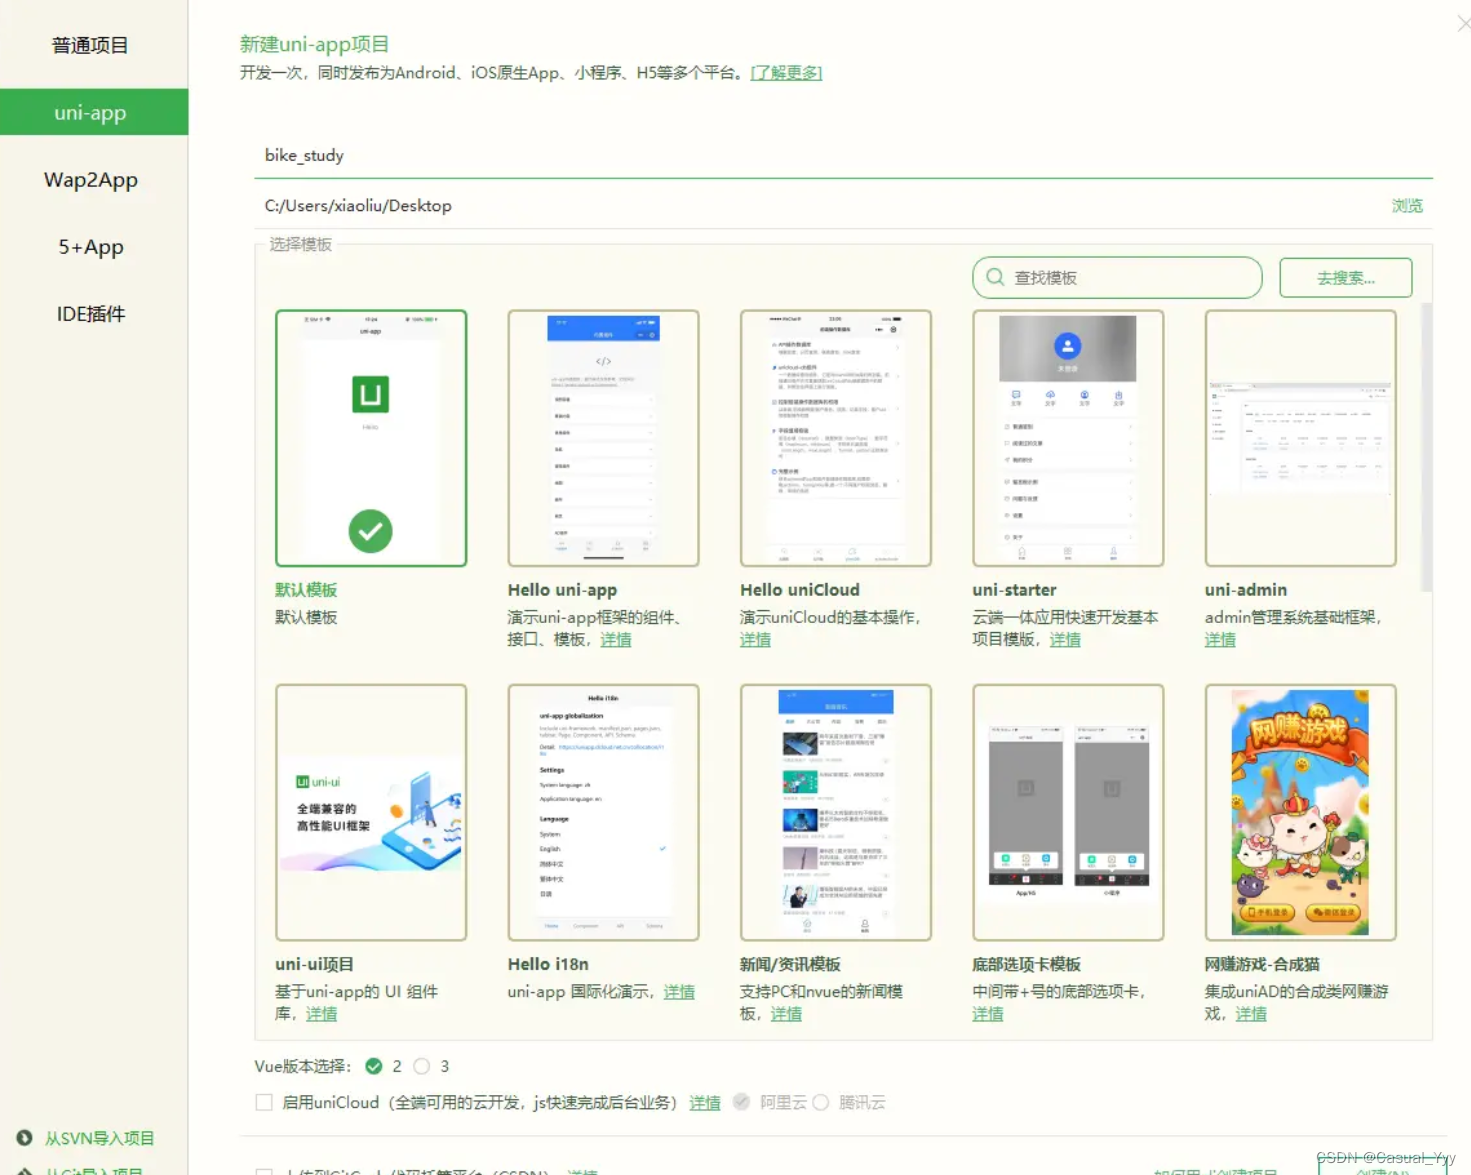Screen dimensions: 1471x1175
Task: Choose the 网赚游戏-合成猫 template thumbnail
Action: point(1300,812)
